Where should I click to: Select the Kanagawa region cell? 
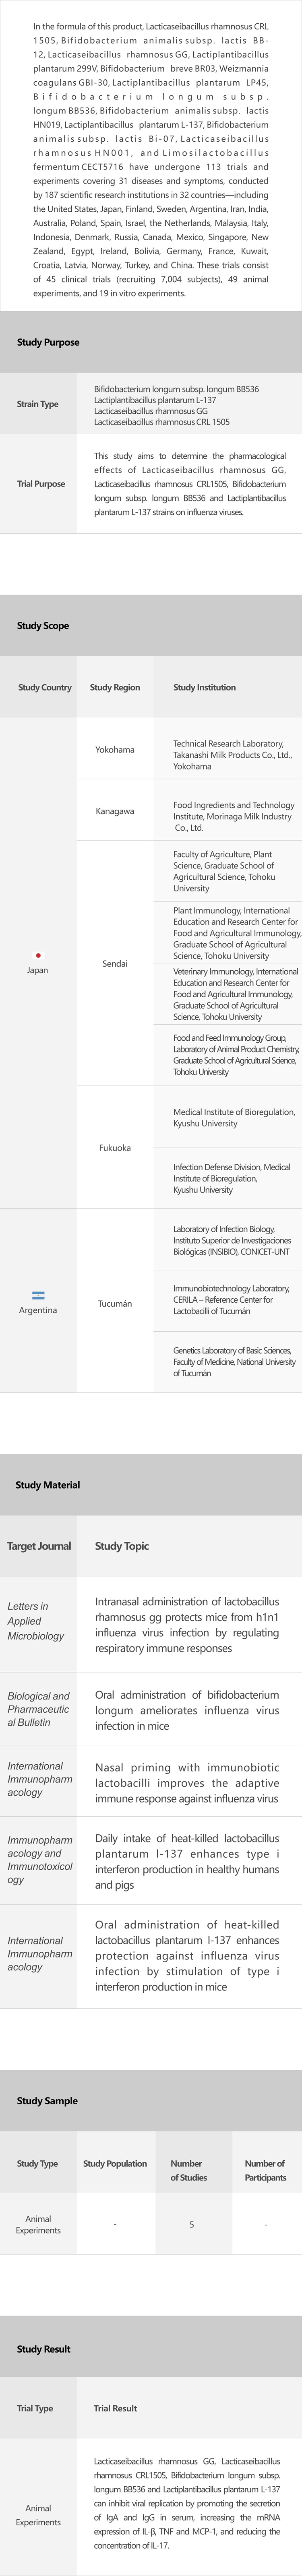pyautogui.click(x=115, y=811)
